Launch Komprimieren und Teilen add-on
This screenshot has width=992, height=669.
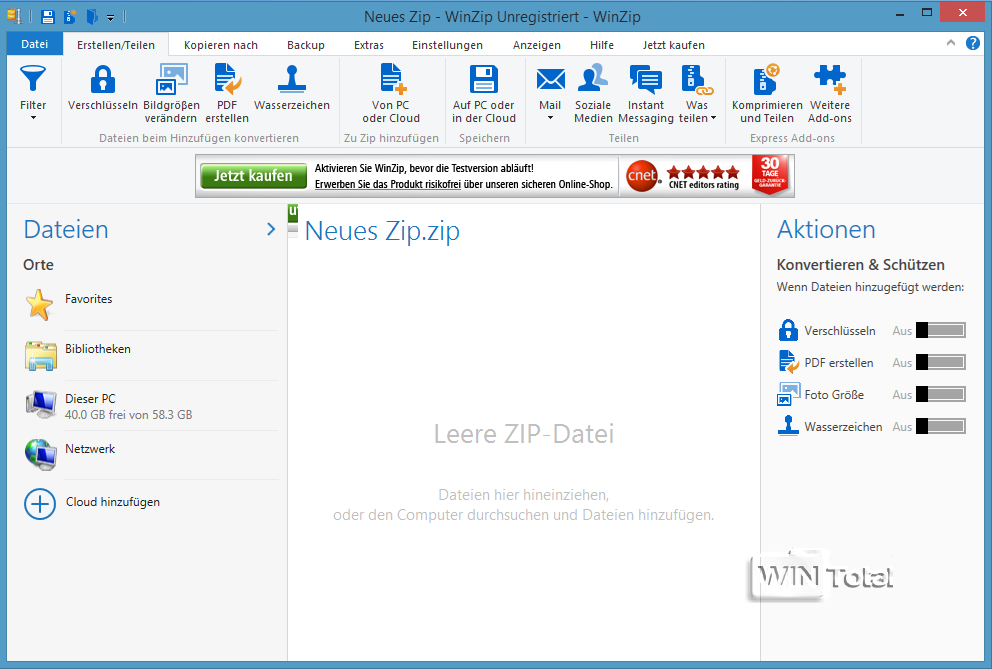coord(767,93)
